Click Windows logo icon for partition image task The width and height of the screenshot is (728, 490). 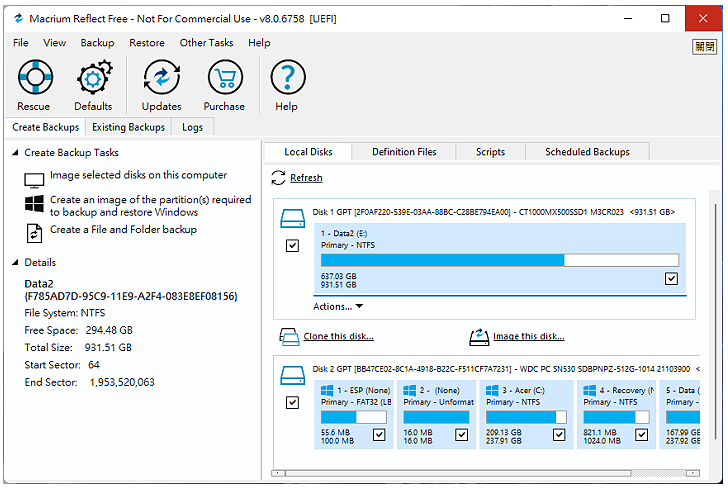pos(34,203)
